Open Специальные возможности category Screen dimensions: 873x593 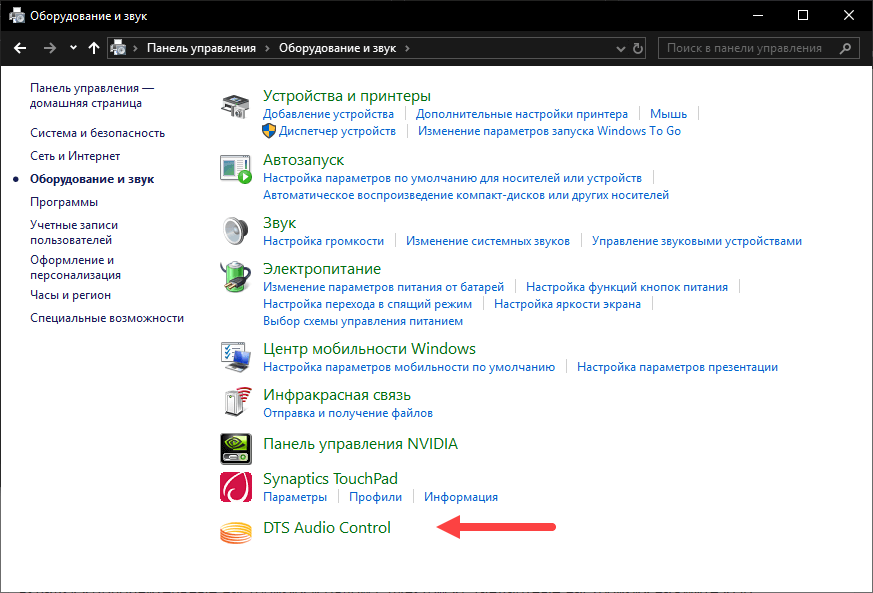107,318
